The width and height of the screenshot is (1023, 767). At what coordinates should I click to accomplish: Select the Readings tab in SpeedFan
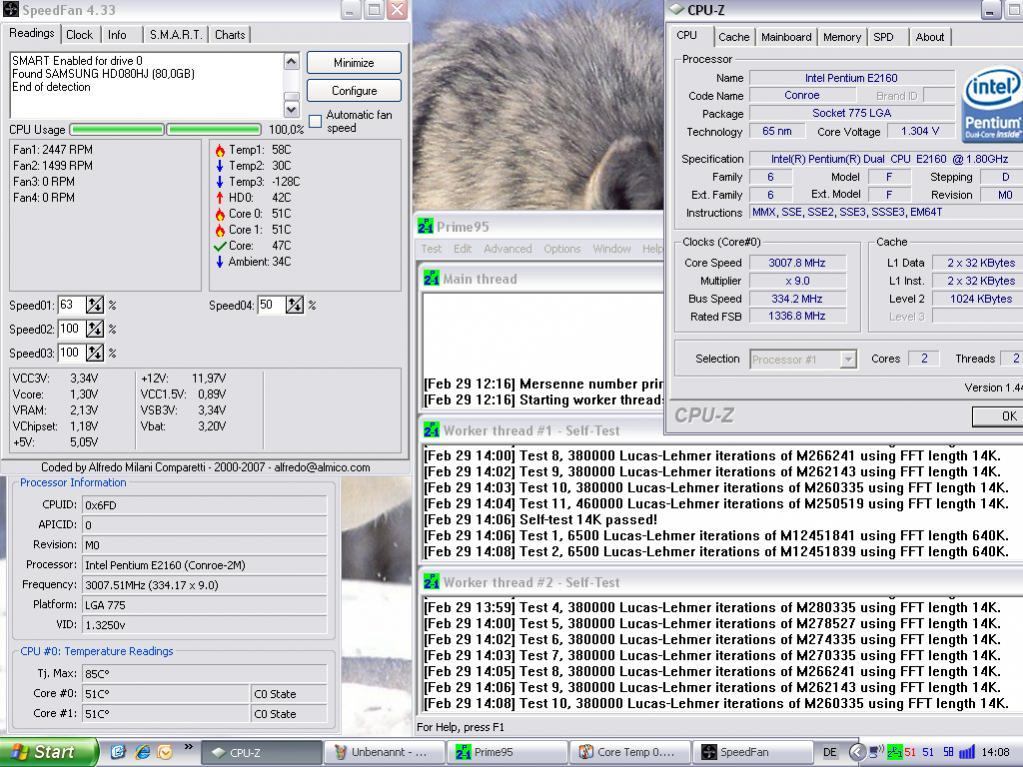[x=31, y=33]
